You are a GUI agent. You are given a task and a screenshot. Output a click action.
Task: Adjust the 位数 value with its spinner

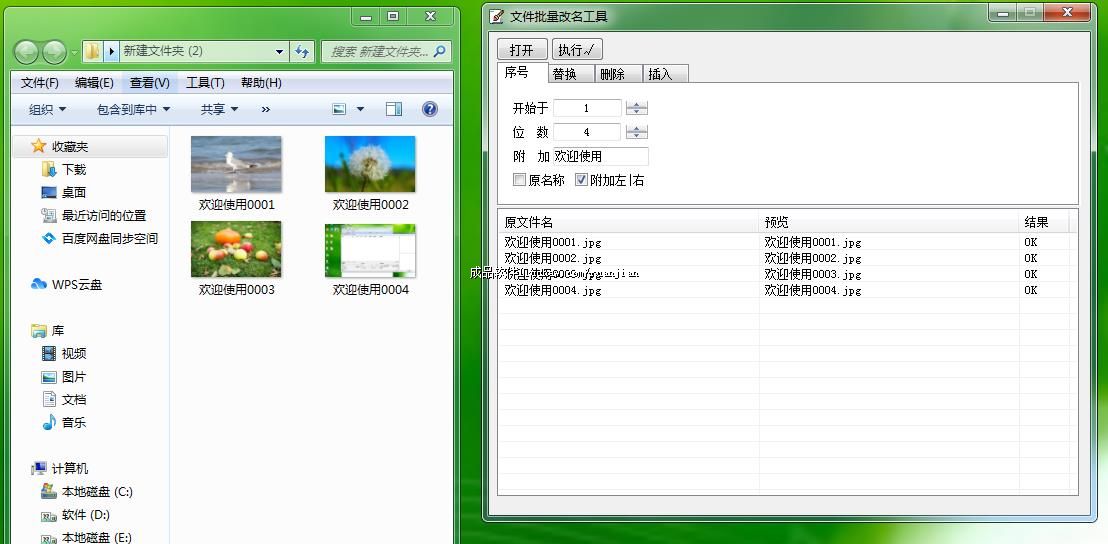coord(637,132)
